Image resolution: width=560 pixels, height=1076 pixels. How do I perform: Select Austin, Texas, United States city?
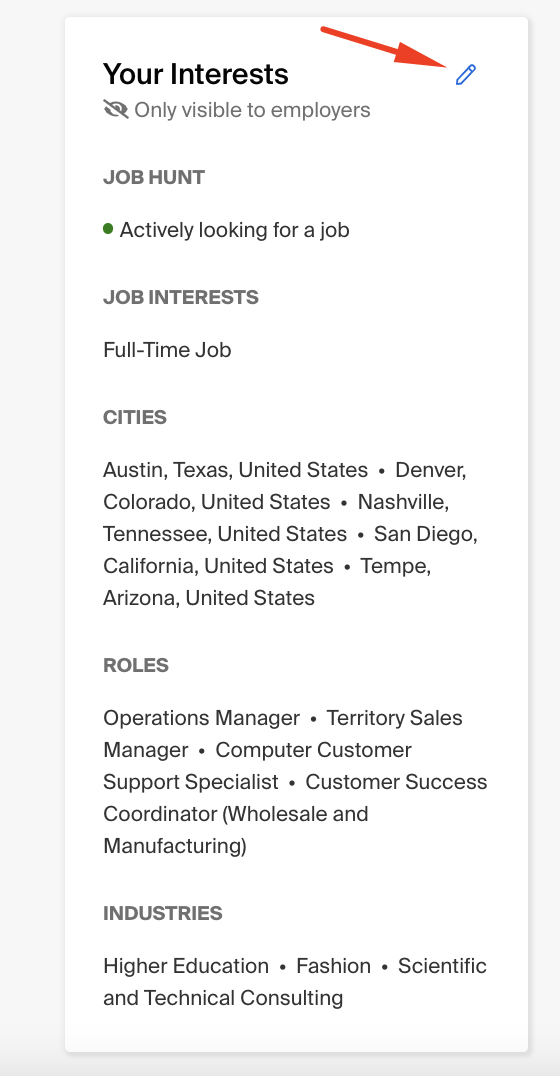click(235, 470)
